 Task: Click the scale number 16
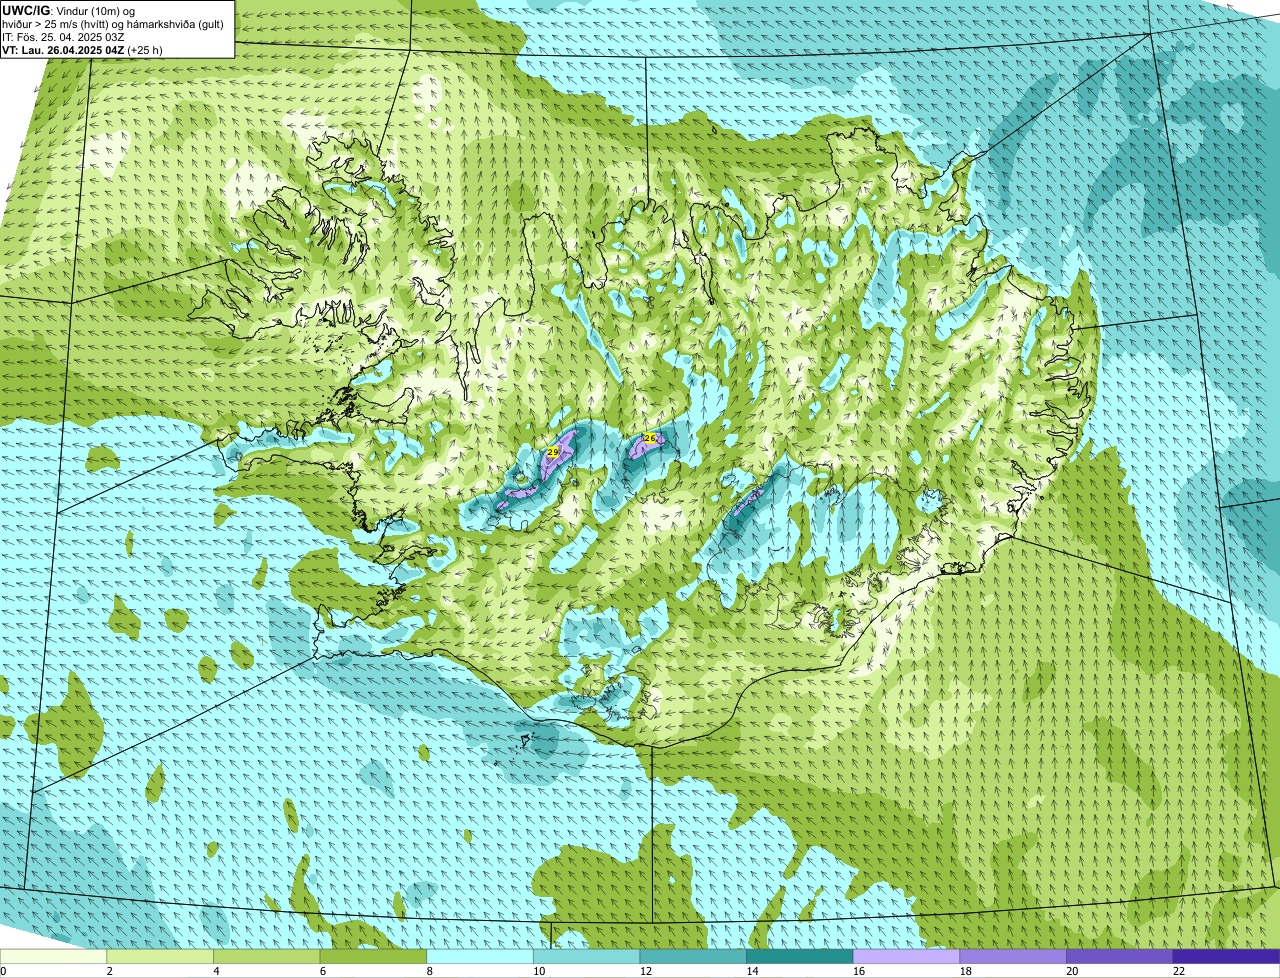859,971
